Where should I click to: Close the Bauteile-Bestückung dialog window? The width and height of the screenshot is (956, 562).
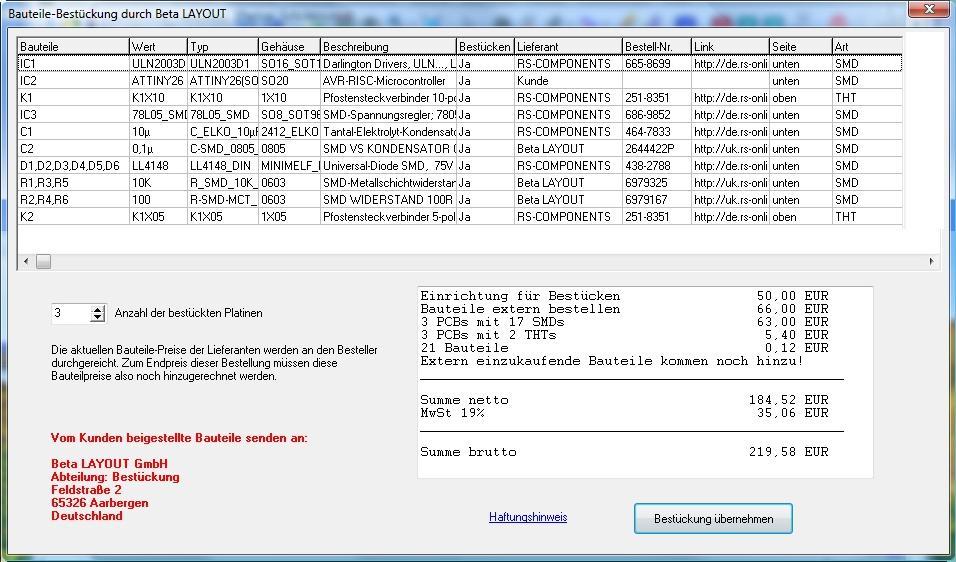[927, 9]
